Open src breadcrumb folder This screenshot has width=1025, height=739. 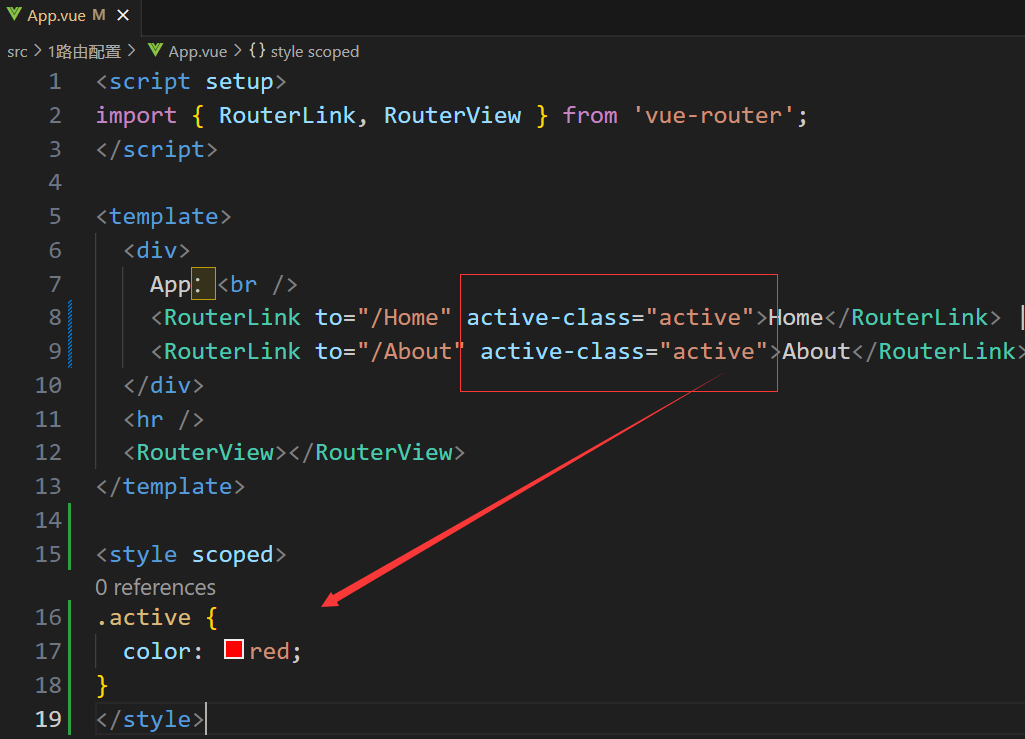[17, 52]
